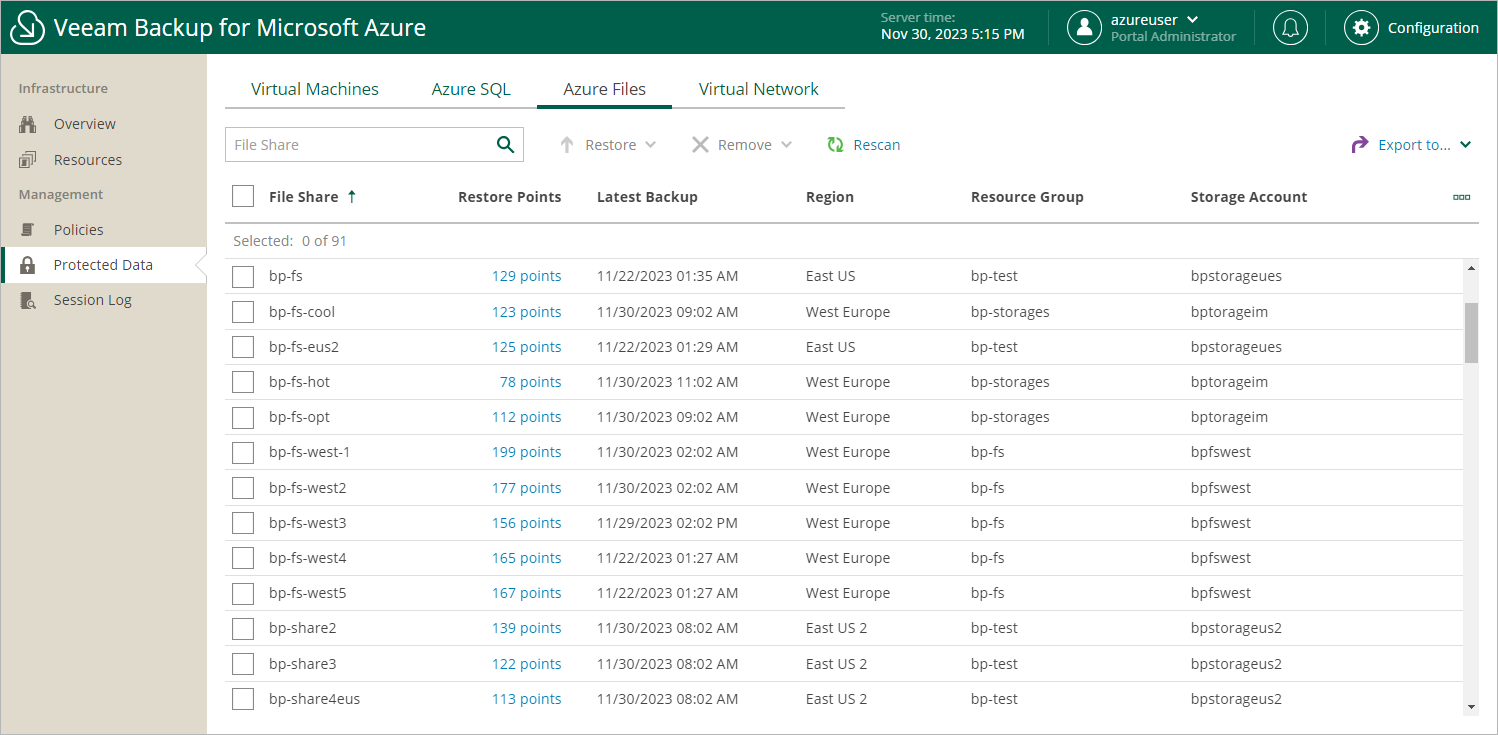Open the azureuser account dropdown chevron

pos(1192,19)
